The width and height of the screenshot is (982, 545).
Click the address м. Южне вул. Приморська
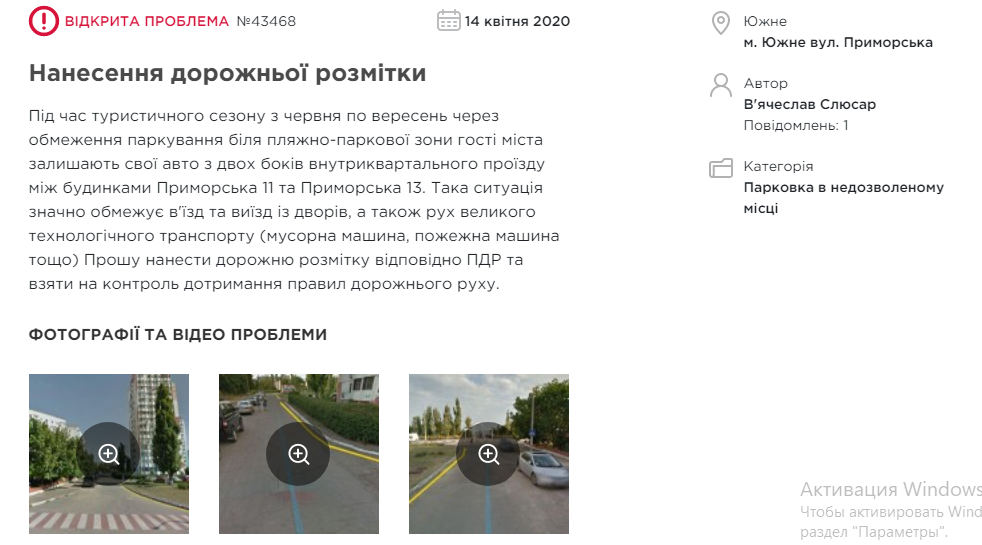(838, 43)
